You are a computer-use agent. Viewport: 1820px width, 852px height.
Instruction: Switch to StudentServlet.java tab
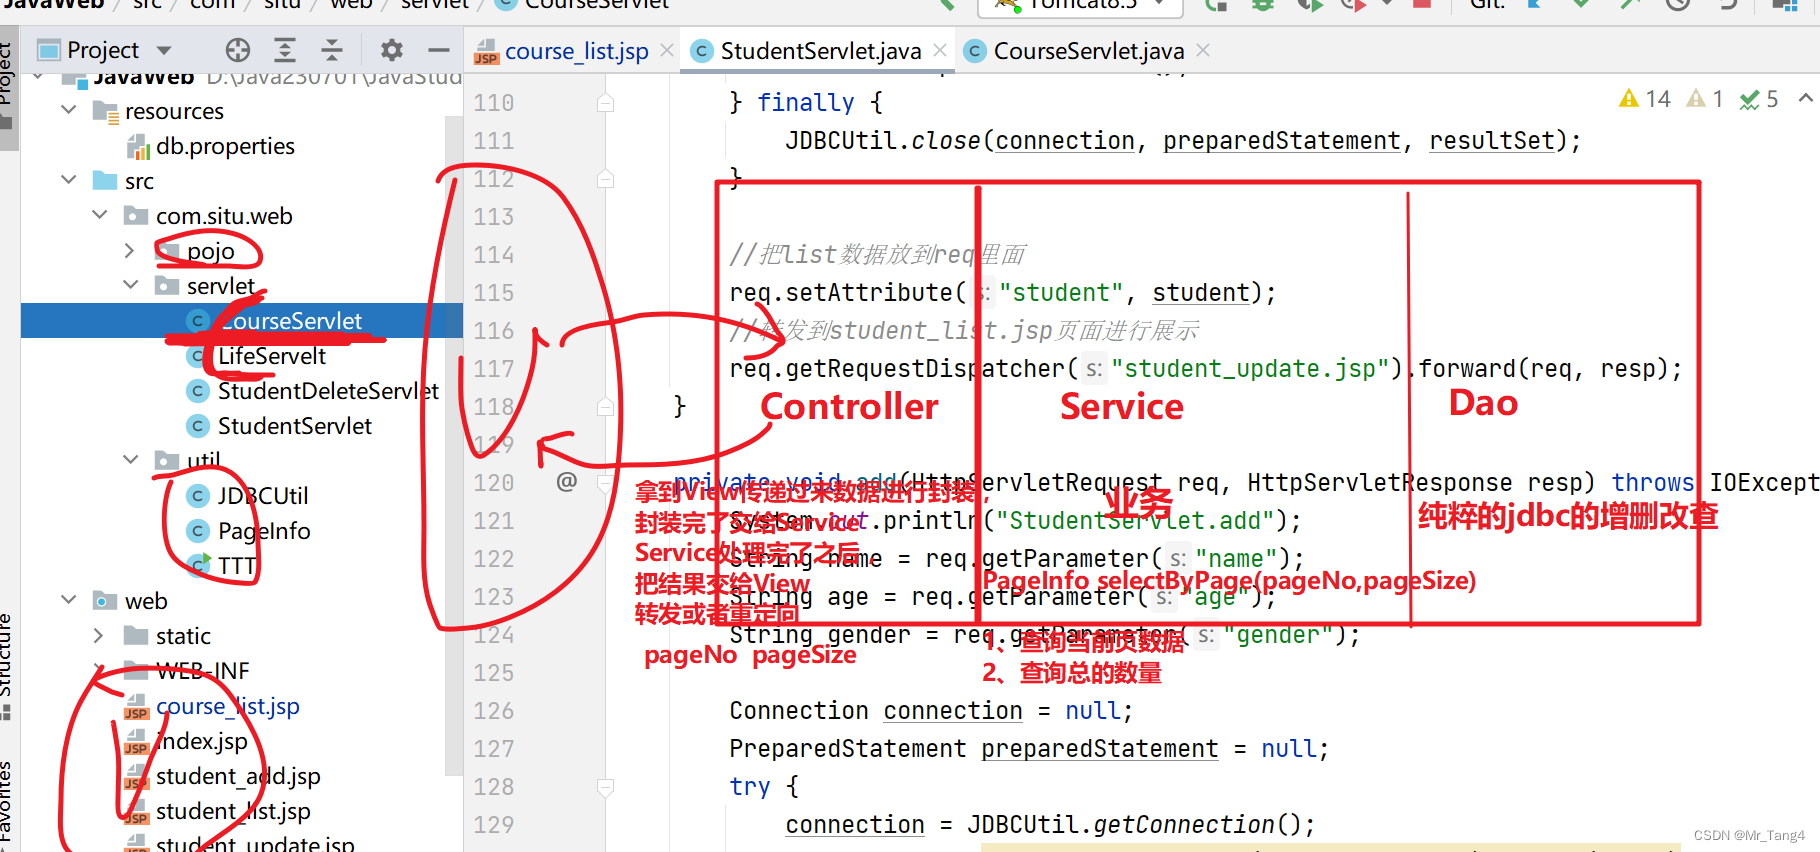[x=820, y=51]
